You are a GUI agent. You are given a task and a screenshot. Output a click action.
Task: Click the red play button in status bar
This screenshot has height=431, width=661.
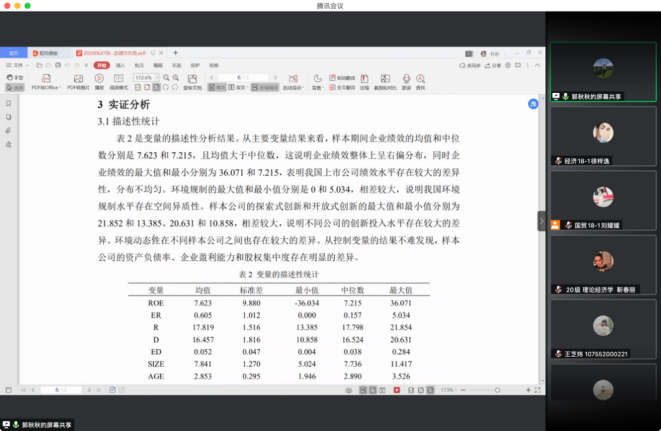click(397, 390)
